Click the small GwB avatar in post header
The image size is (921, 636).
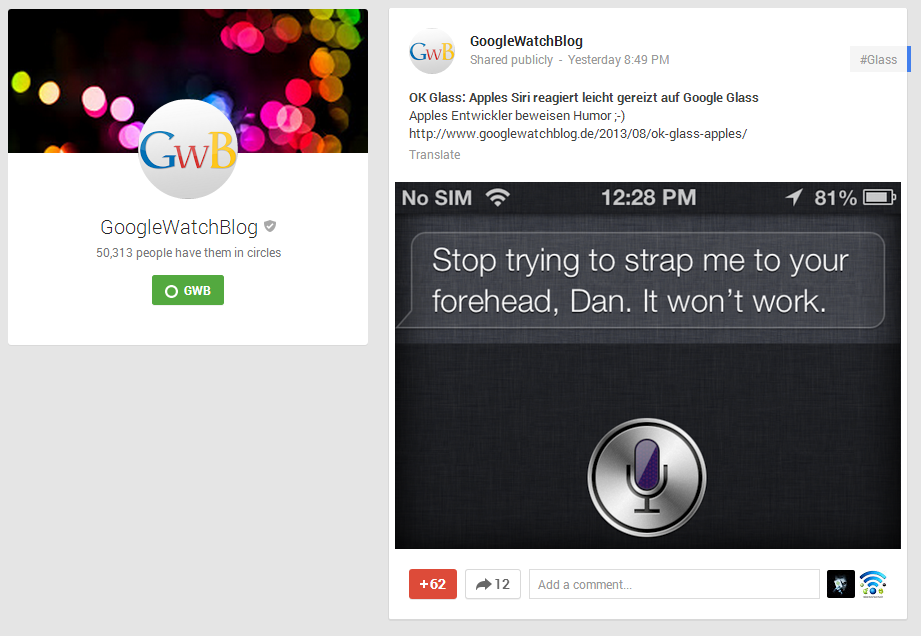(x=432, y=51)
